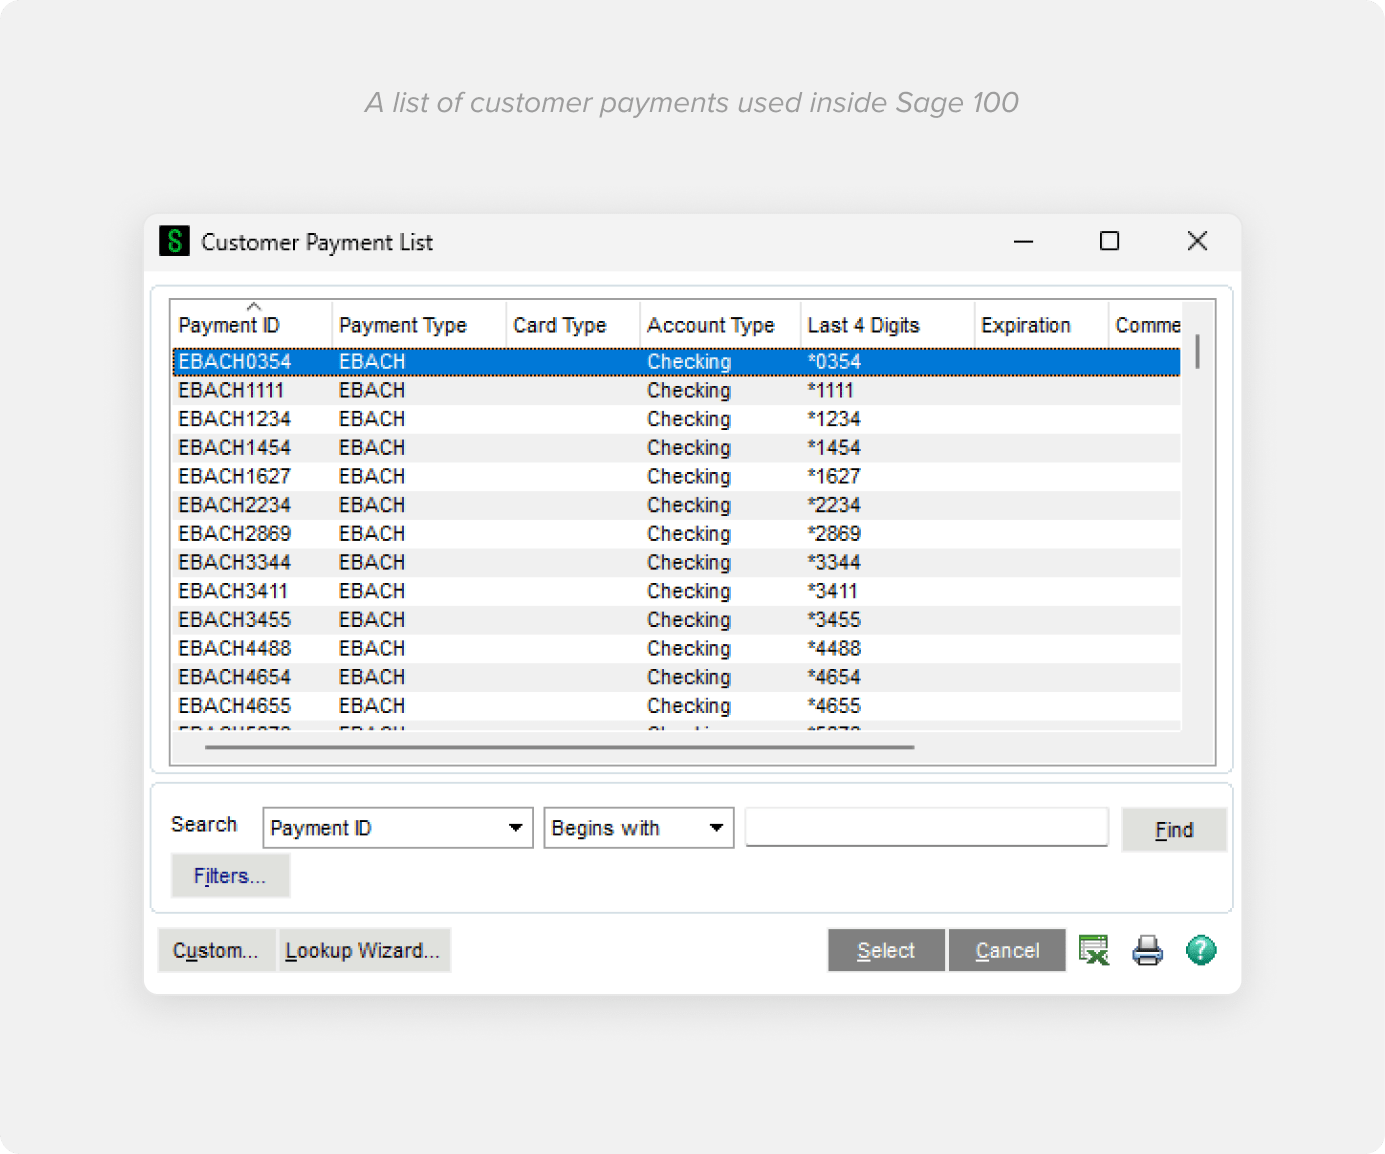Launch the Lookup Wizard
1385x1154 pixels.
[x=363, y=950]
